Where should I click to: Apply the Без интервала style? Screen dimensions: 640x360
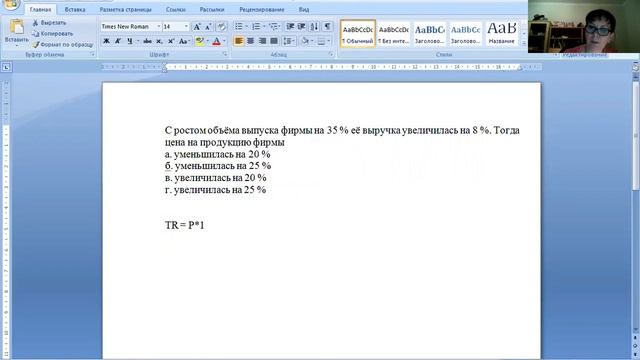[x=393, y=34]
